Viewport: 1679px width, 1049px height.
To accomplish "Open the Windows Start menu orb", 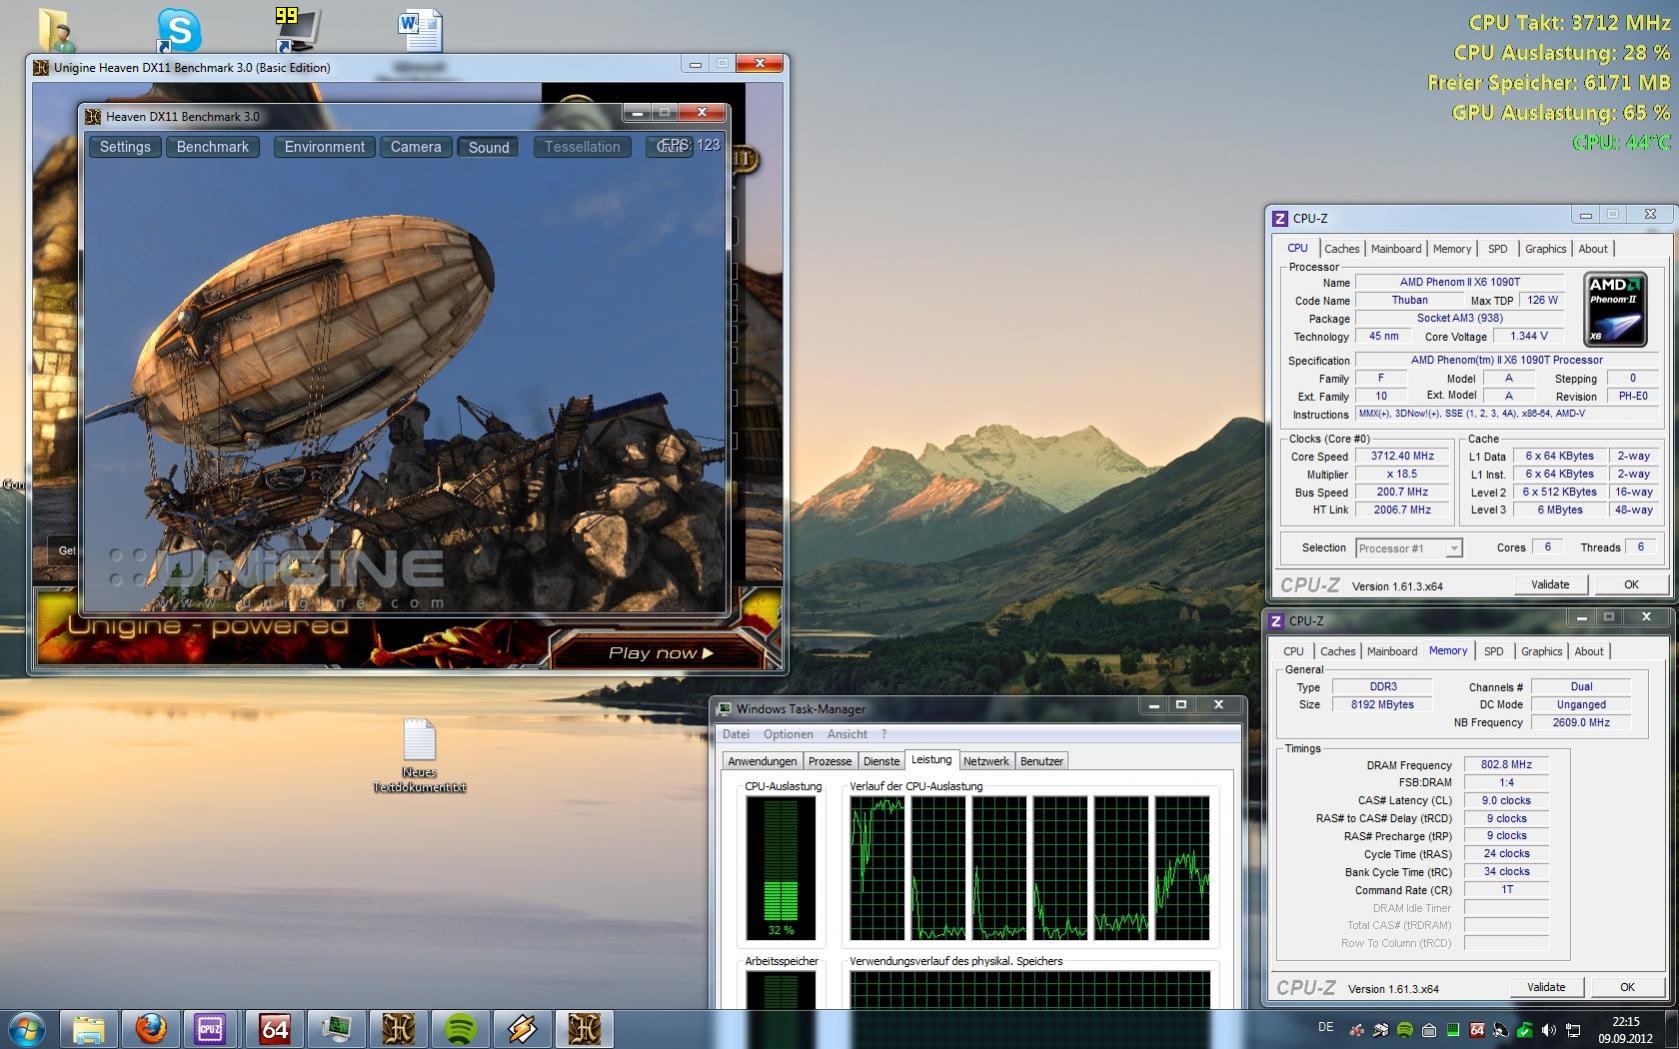I will tap(26, 1029).
